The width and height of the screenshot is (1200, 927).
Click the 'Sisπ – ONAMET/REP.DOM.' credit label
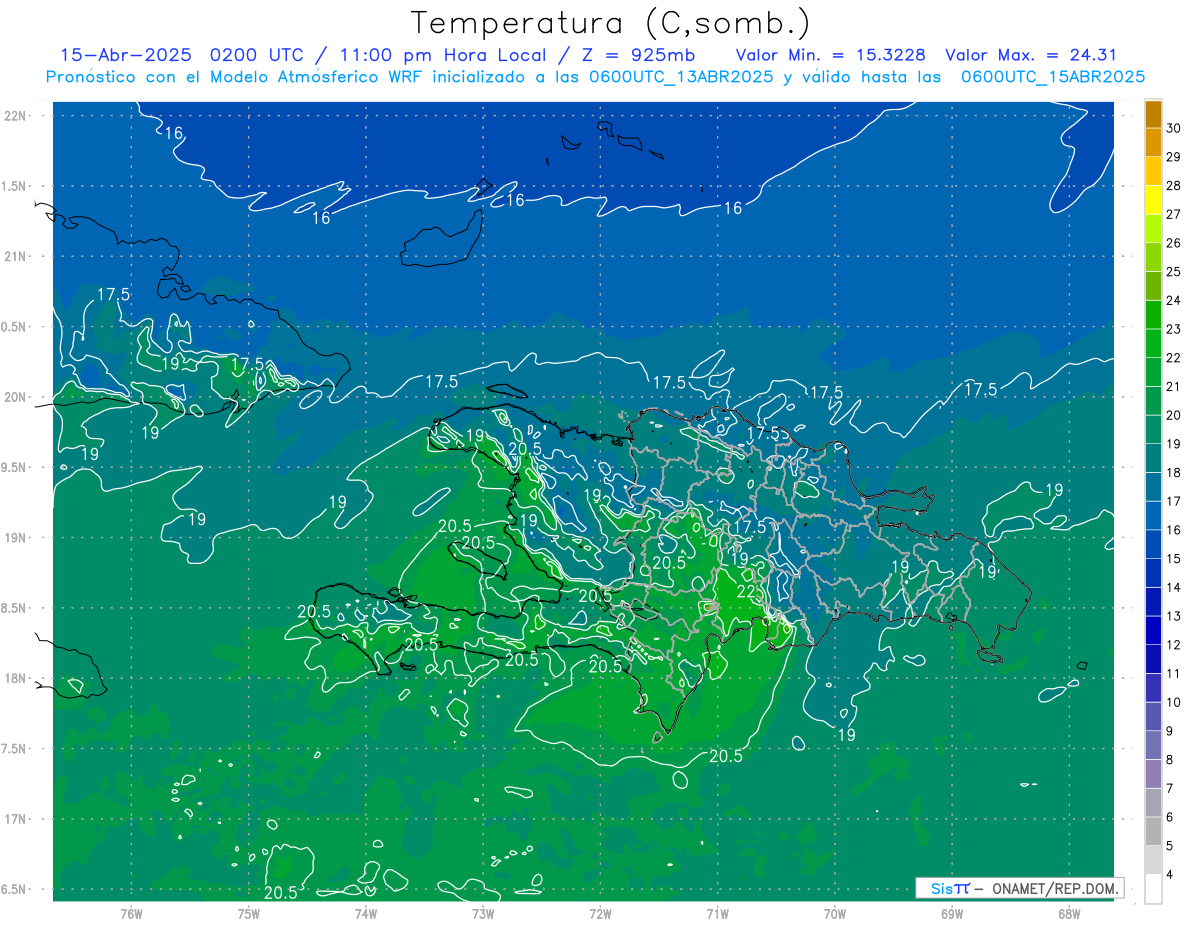click(x=1019, y=888)
